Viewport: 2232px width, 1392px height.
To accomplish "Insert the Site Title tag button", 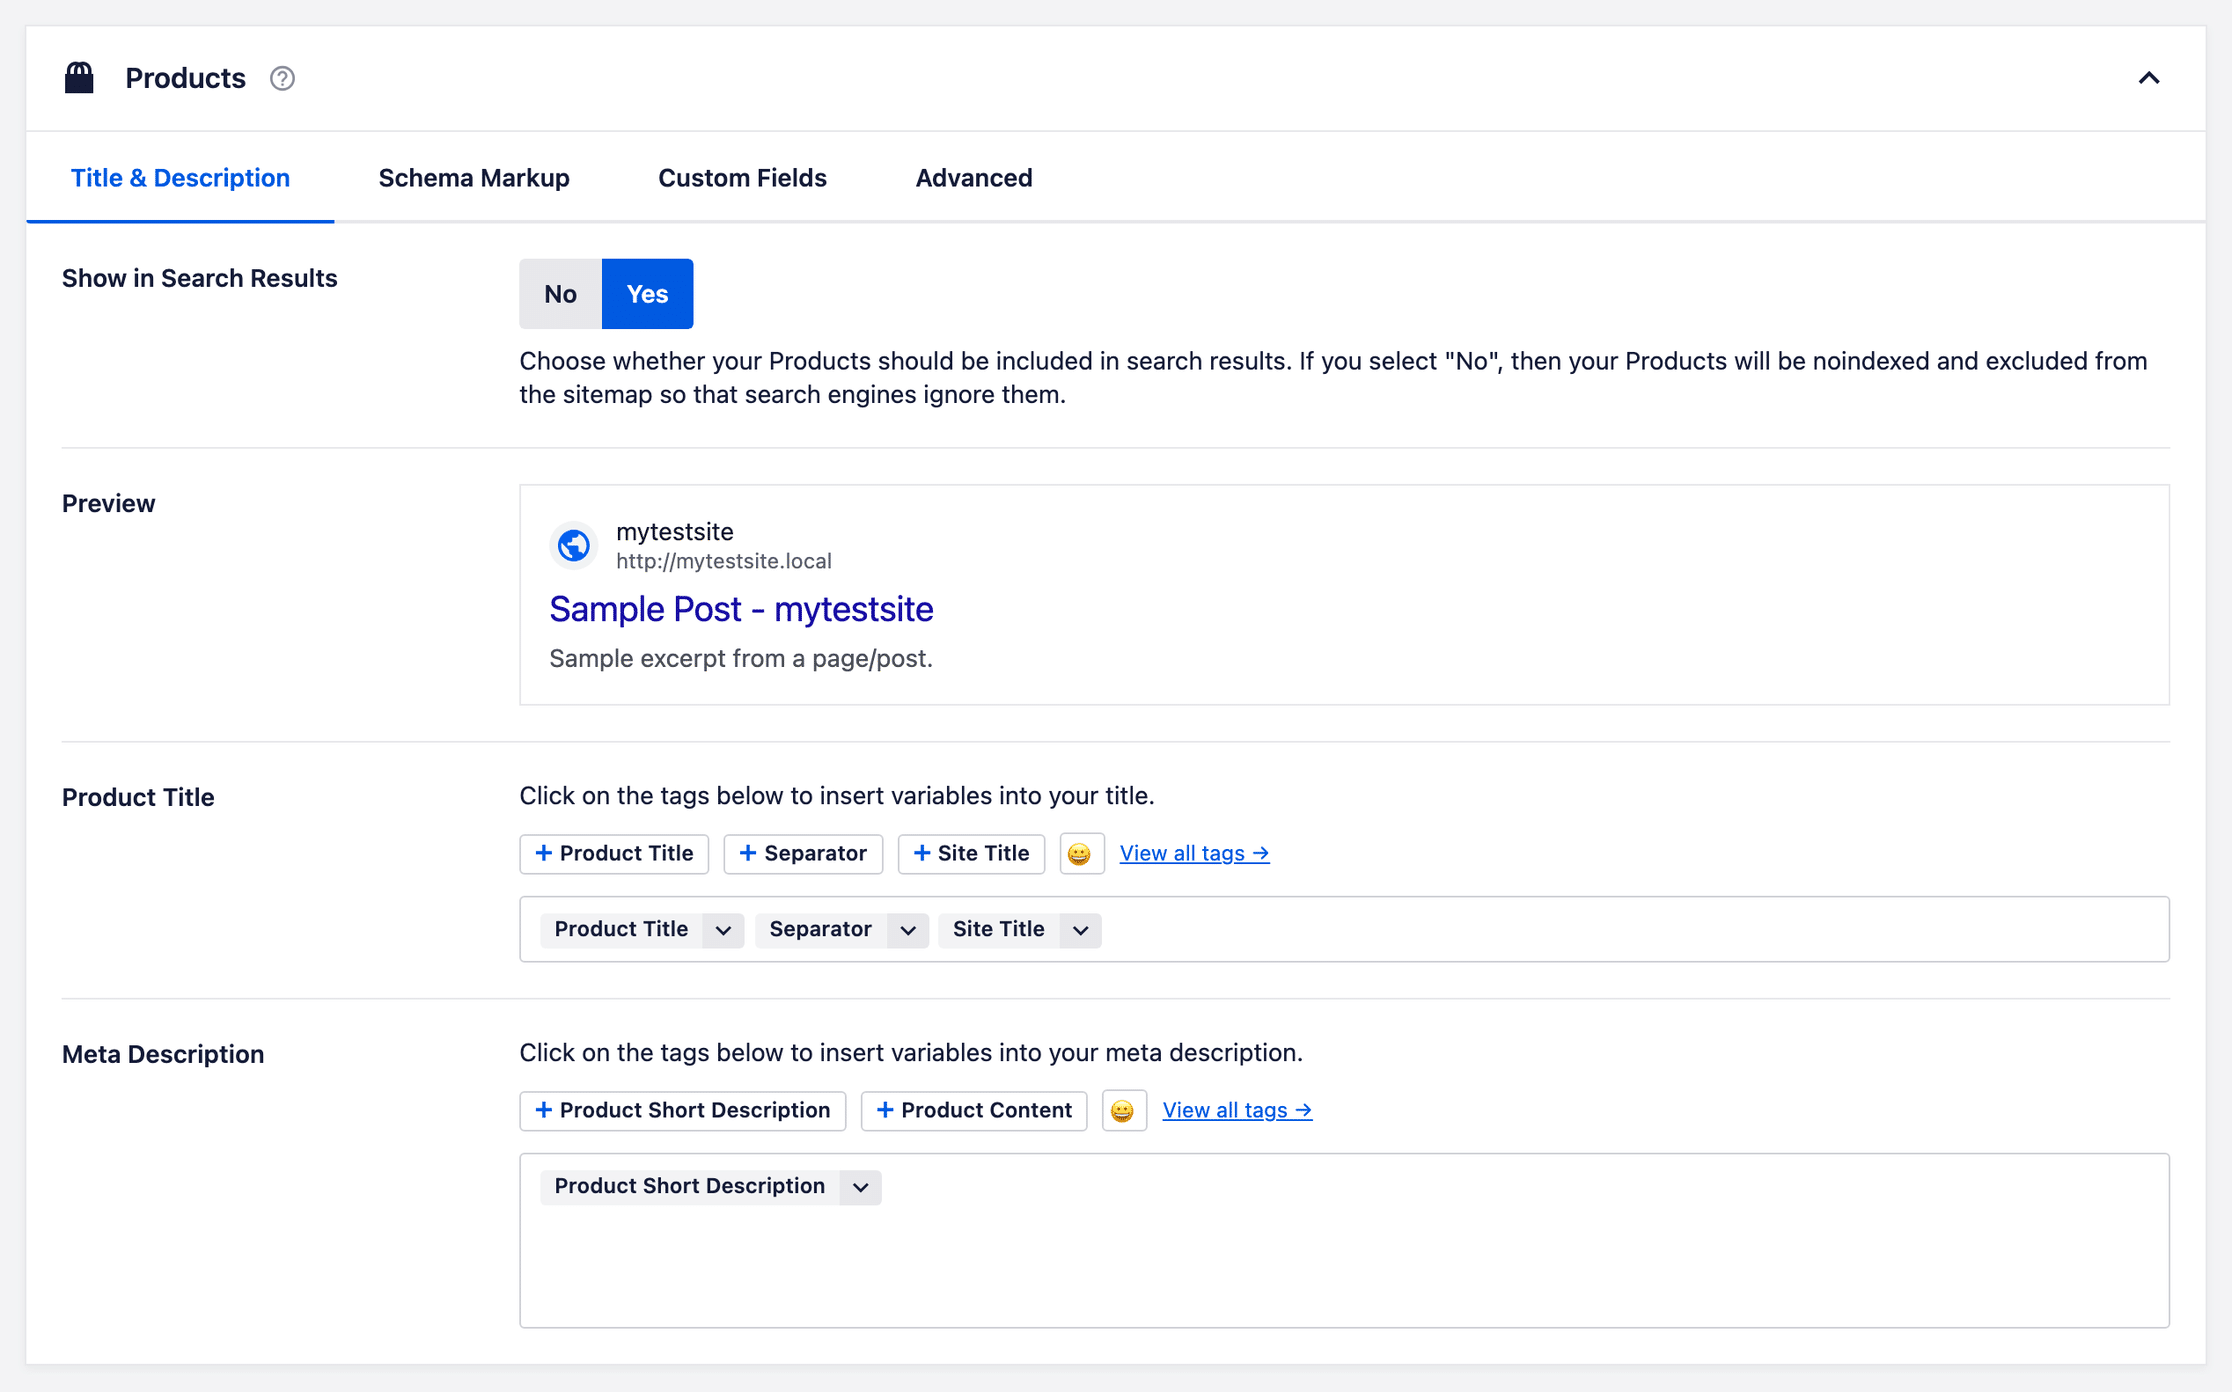I will (x=971, y=854).
